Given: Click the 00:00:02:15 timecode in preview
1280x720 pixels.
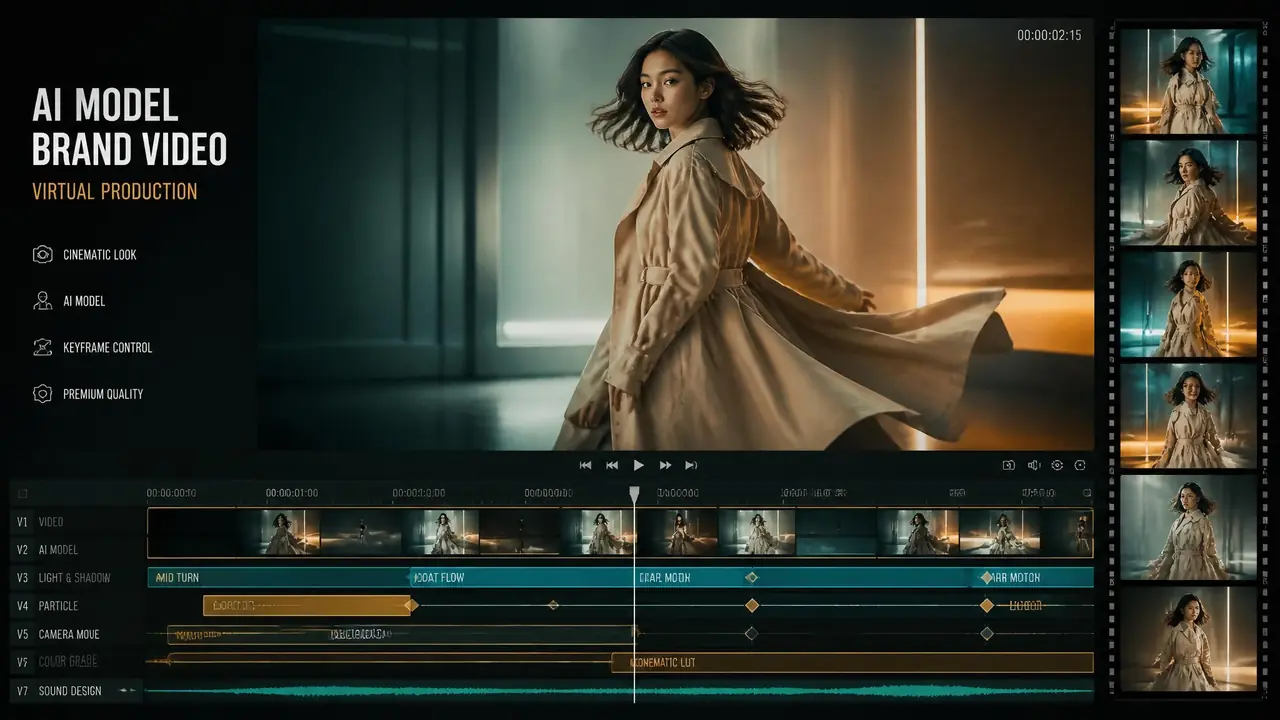Looking at the screenshot, I should click(1049, 35).
